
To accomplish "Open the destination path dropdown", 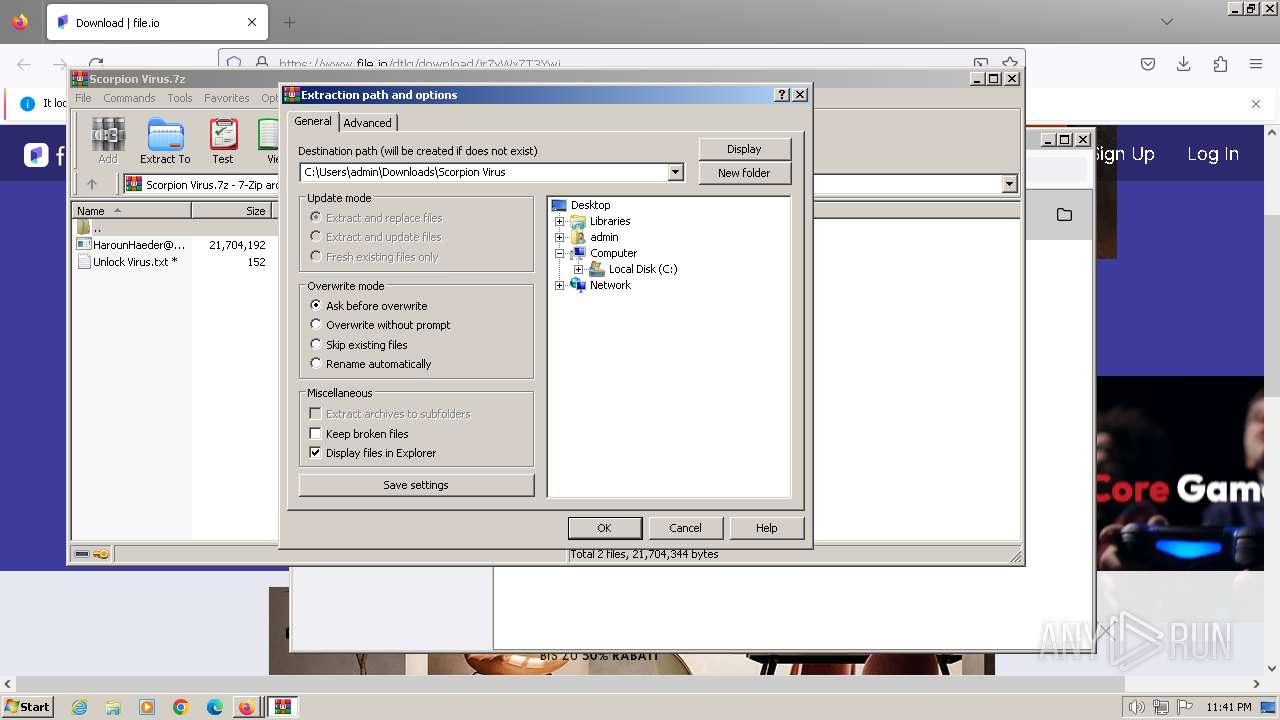I will tap(675, 172).
